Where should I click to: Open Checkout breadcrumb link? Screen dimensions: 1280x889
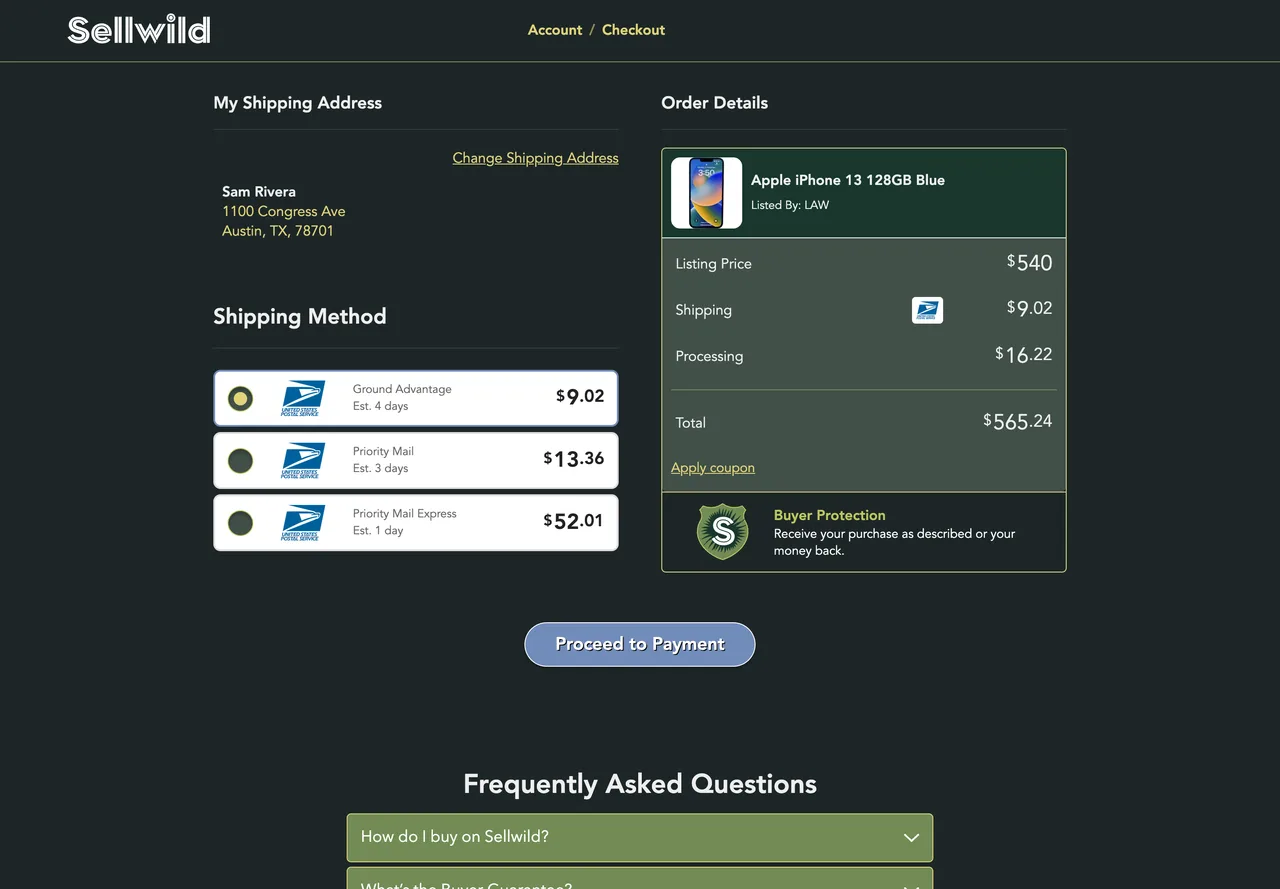pos(633,30)
